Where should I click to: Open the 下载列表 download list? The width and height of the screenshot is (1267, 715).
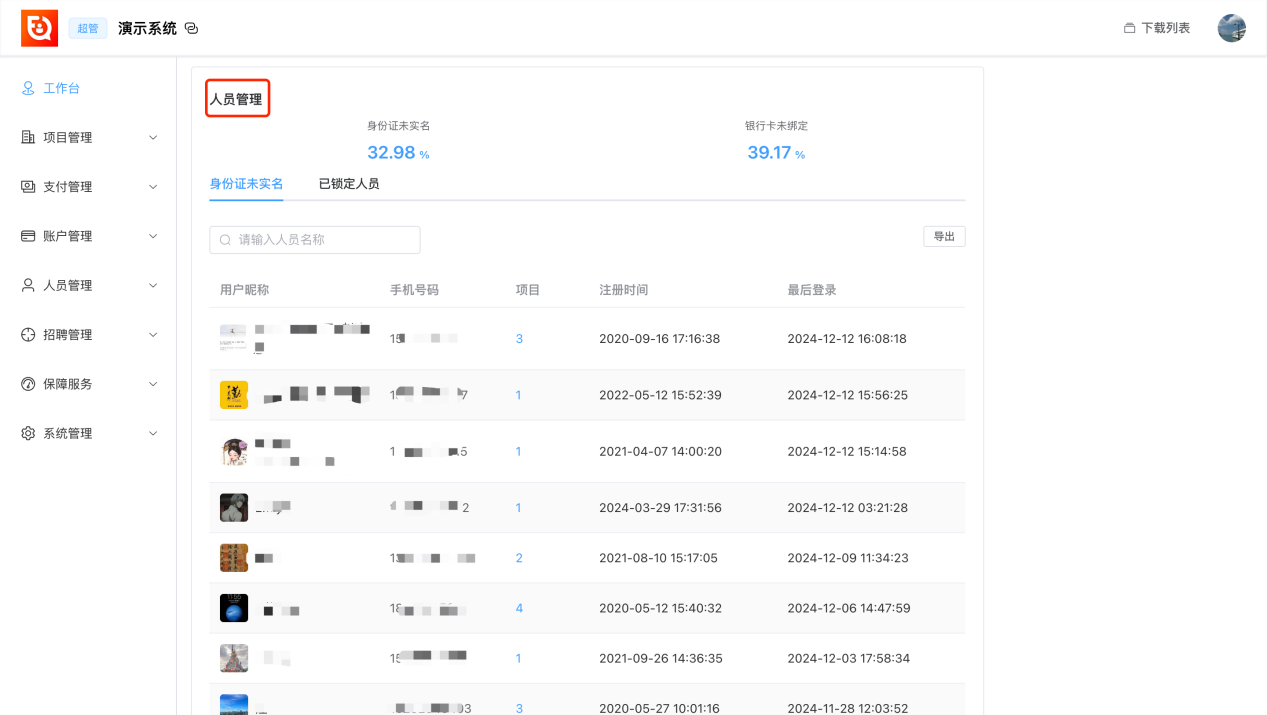(x=1156, y=28)
